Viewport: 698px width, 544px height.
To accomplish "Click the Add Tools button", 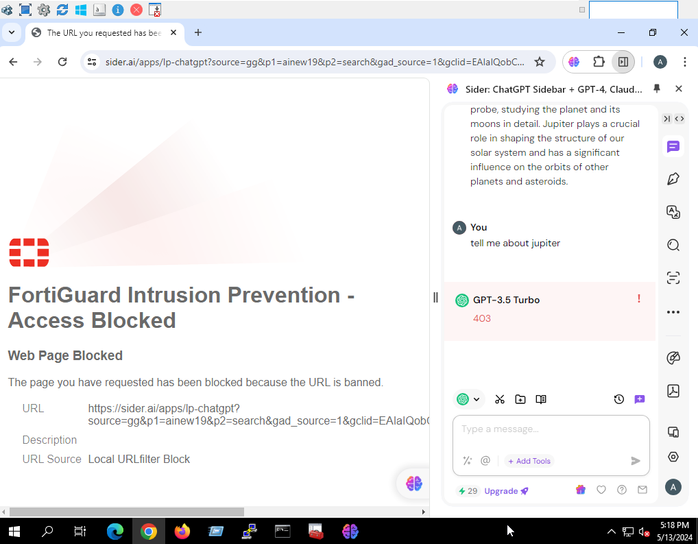I will pyautogui.click(x=529, y=461).
